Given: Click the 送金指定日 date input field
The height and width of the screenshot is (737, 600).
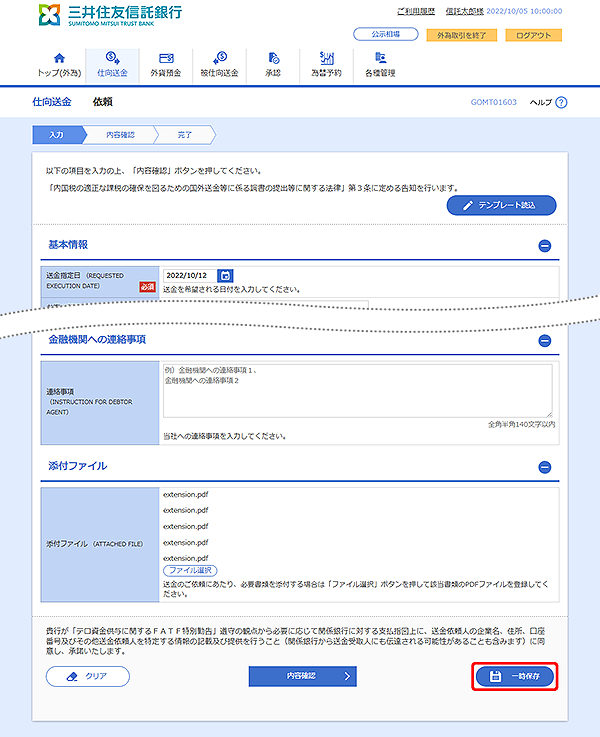Looking at the screenshot, I should [x=190, y=275].
